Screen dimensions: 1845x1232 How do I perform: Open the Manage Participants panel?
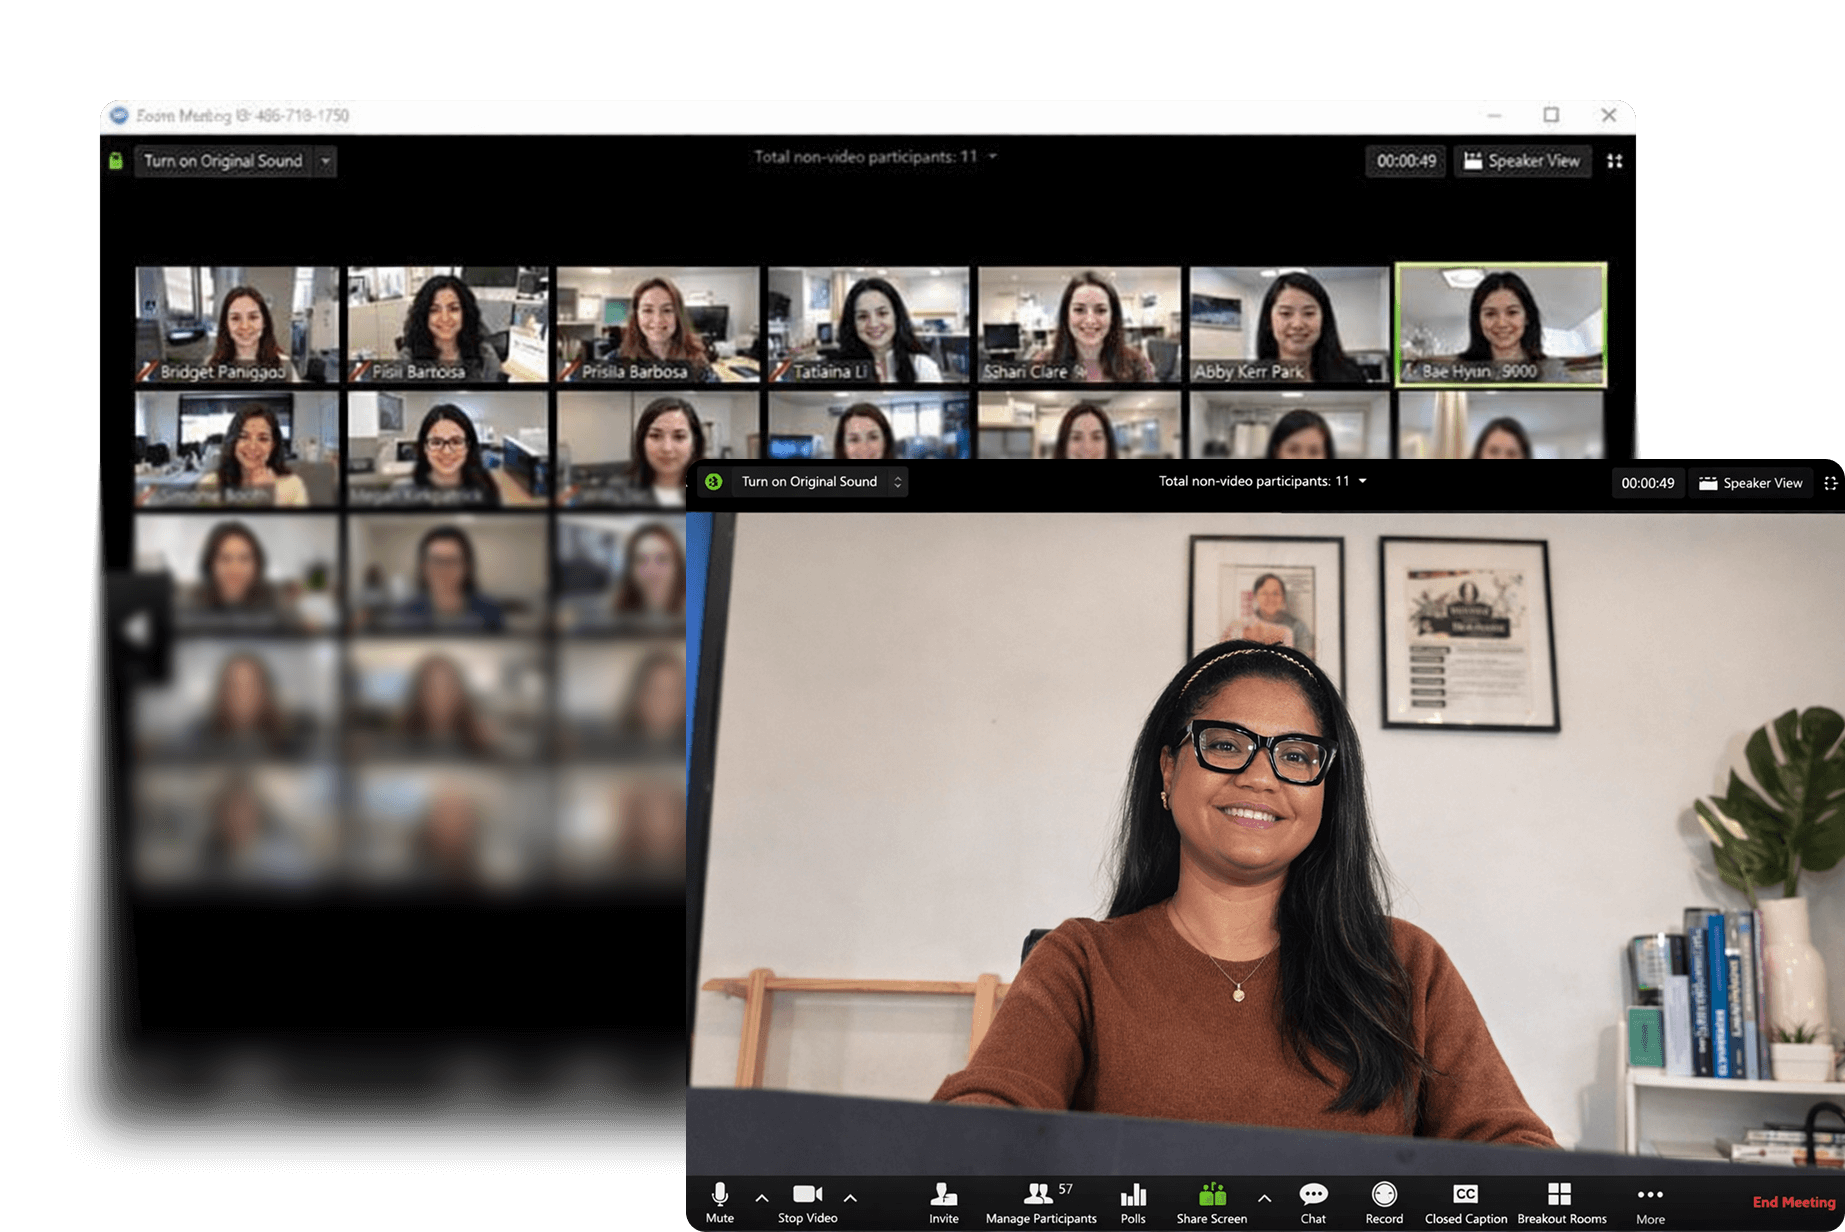1041,1203
